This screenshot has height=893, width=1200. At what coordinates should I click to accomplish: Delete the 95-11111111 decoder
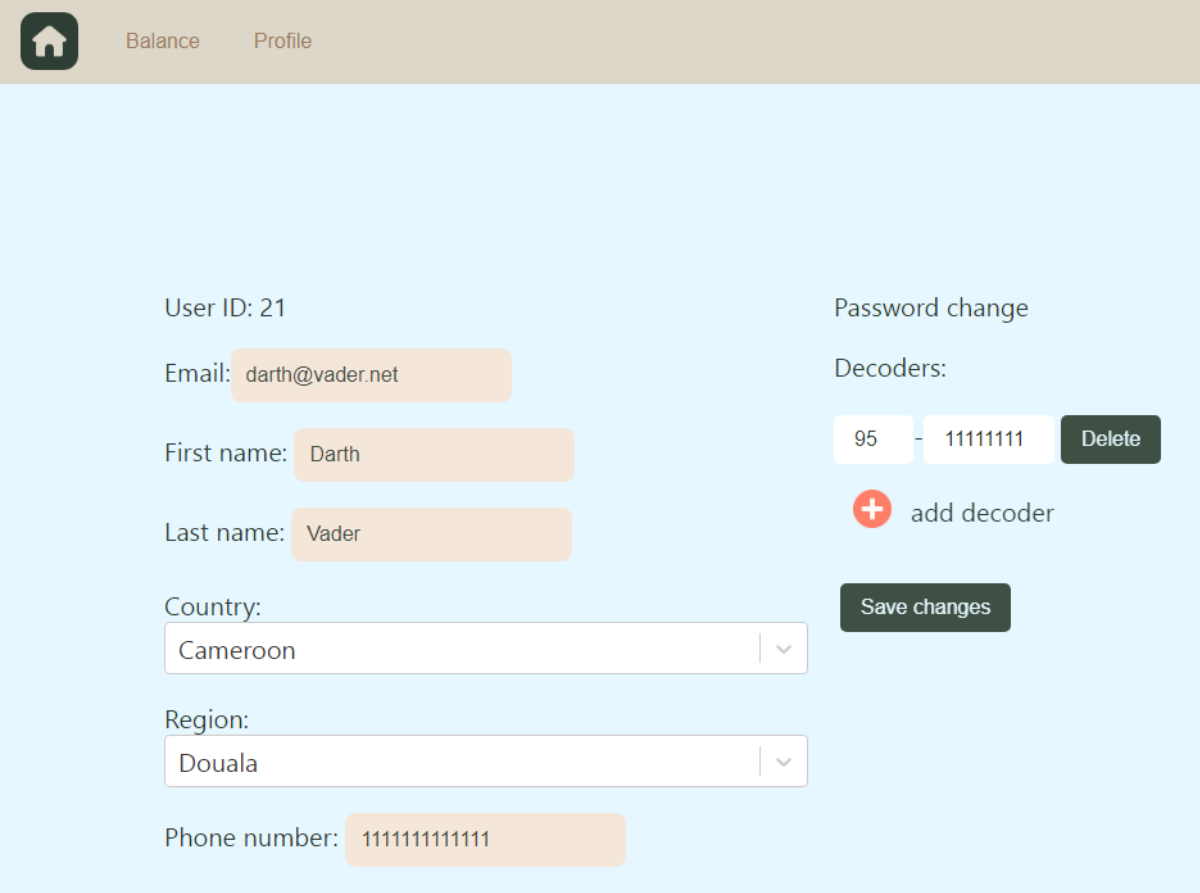[x=1110, y=440]
